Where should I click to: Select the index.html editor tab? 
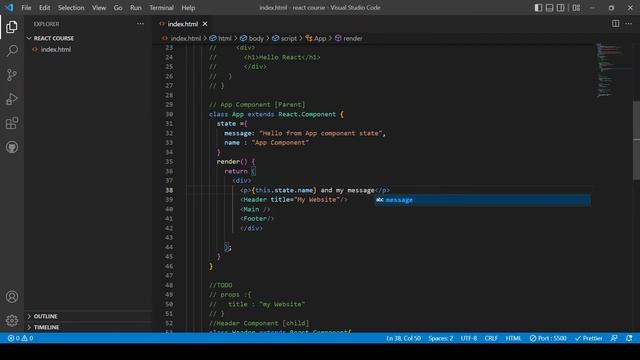coord(182,24)
